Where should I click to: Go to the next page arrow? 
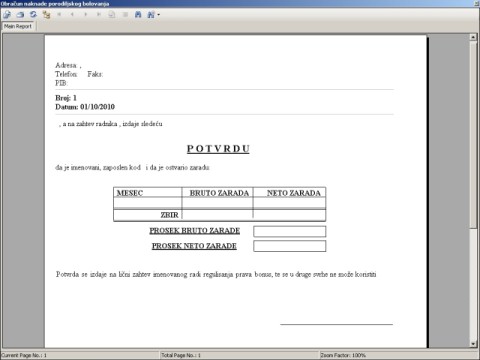click(86, 15)
